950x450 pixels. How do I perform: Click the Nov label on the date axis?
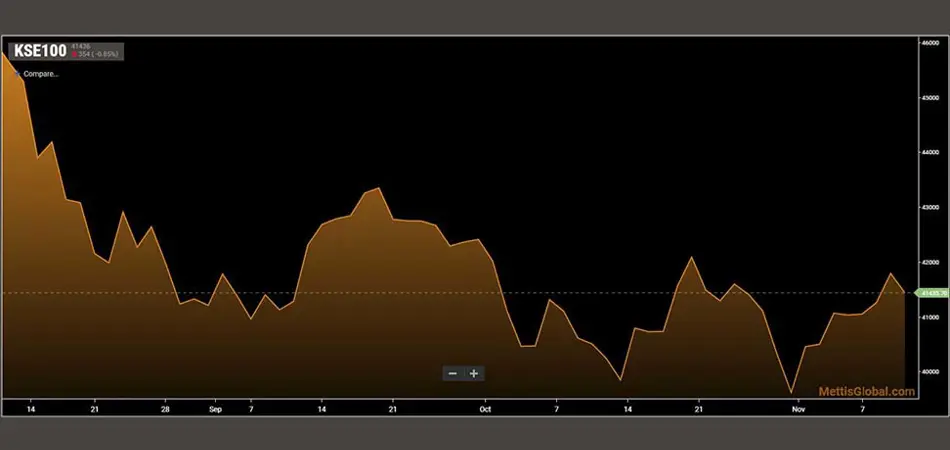click(x=797, y=408)
